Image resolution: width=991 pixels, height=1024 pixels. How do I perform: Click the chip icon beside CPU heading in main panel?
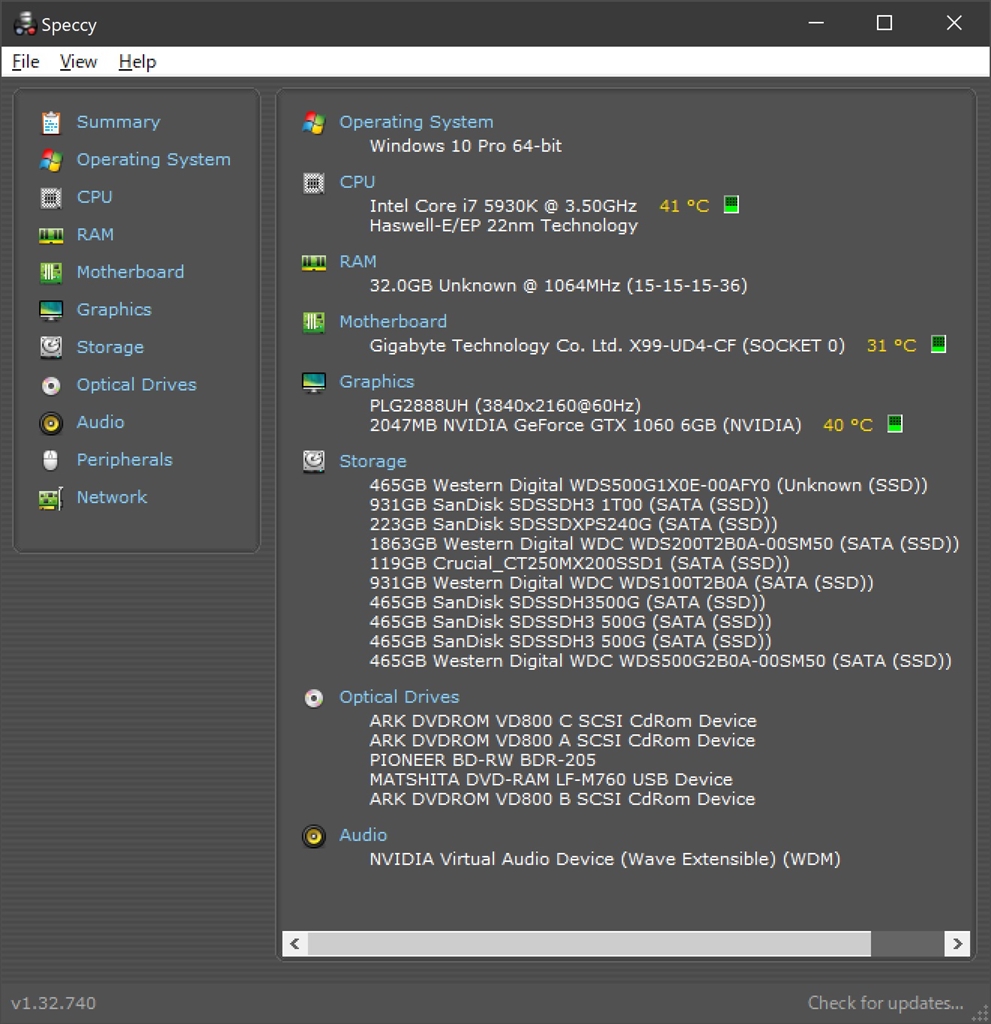[x=314, y=183]
